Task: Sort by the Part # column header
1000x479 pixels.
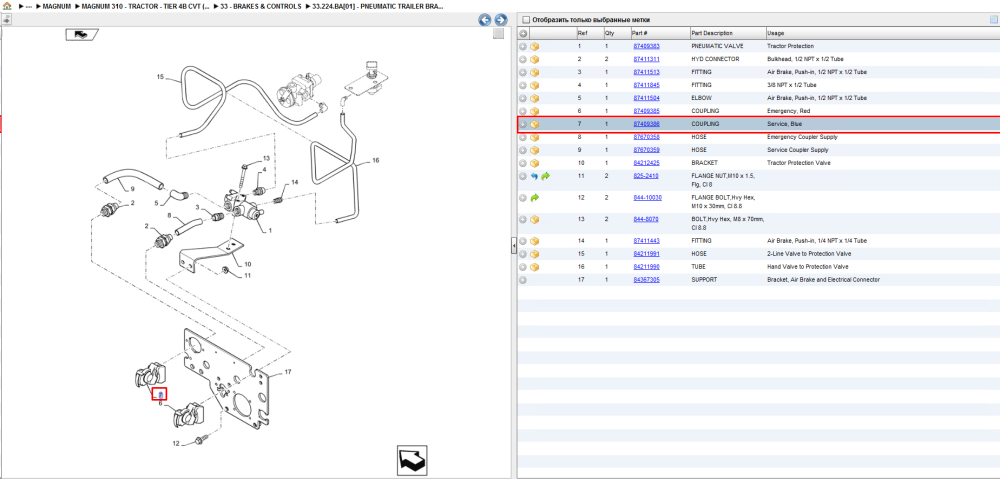Action: [640, 33]
